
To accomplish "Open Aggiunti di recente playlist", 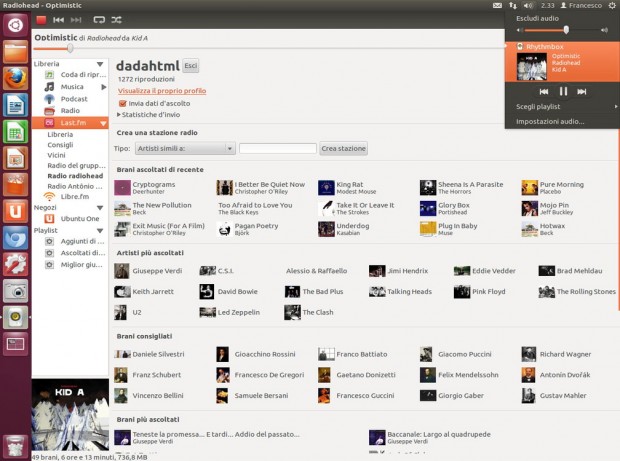I will coord(75,241).
